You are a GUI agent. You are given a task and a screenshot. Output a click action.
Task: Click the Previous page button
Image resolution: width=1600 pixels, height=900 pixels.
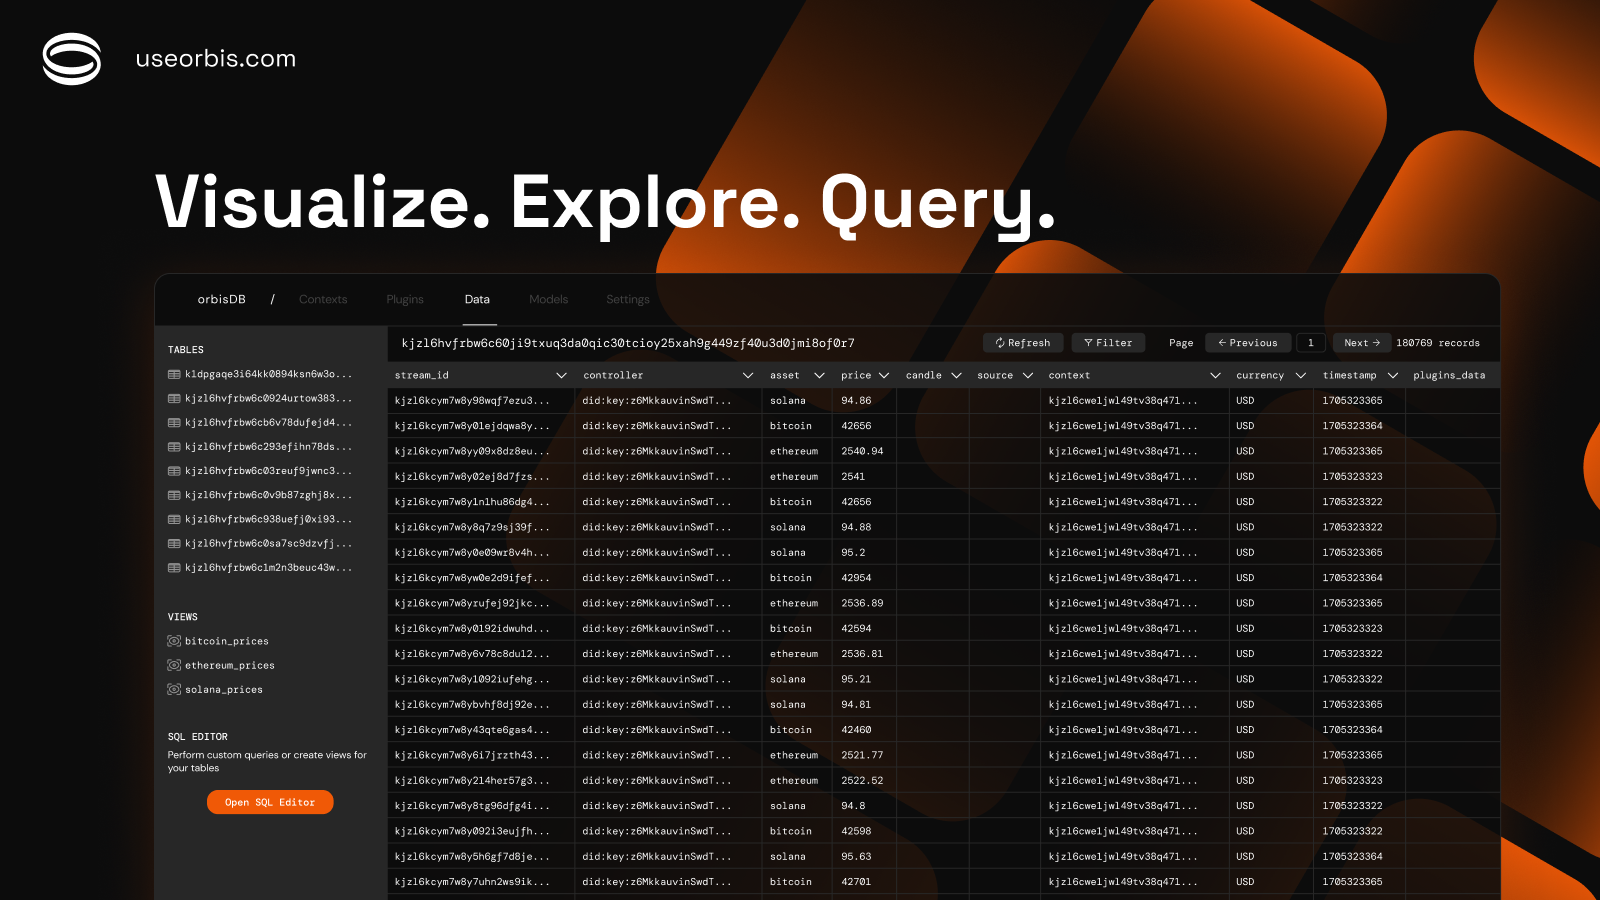tap(1247, 342)
